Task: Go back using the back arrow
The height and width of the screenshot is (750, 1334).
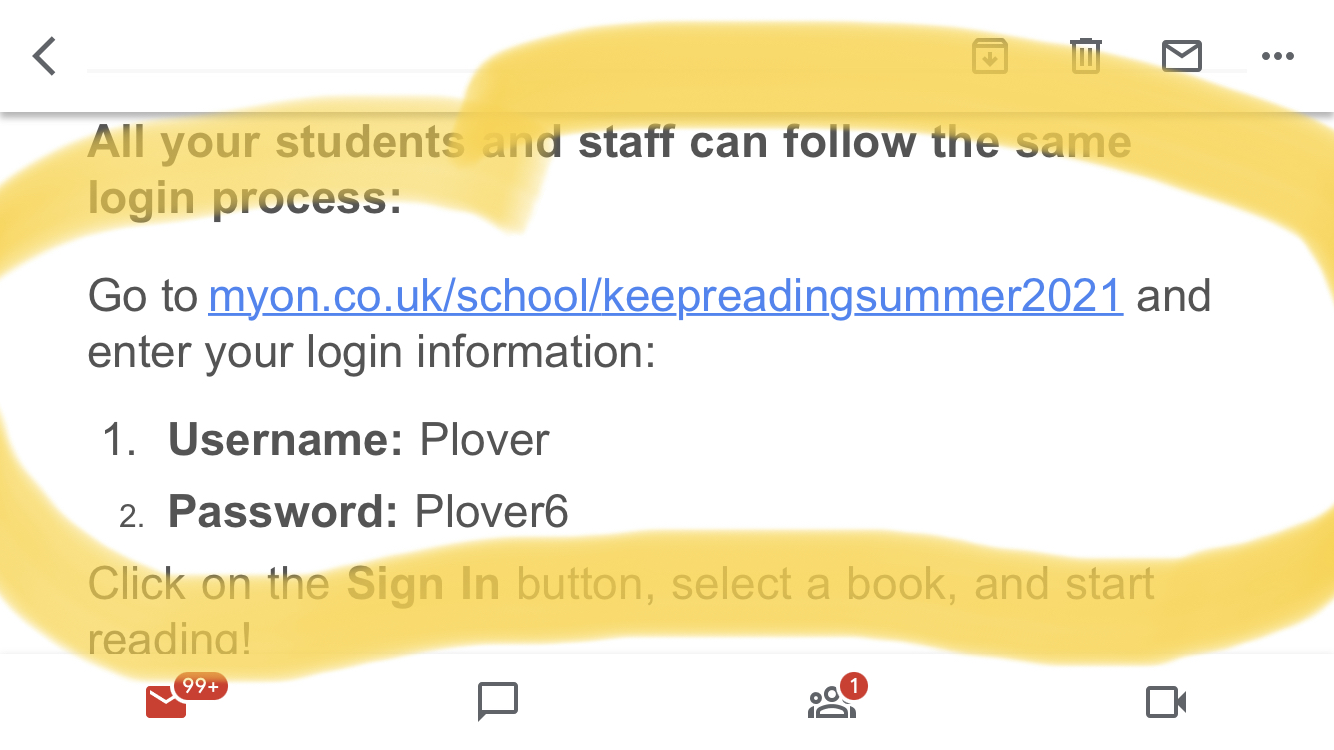Action: pyautogui.click(x=43, y=56)
